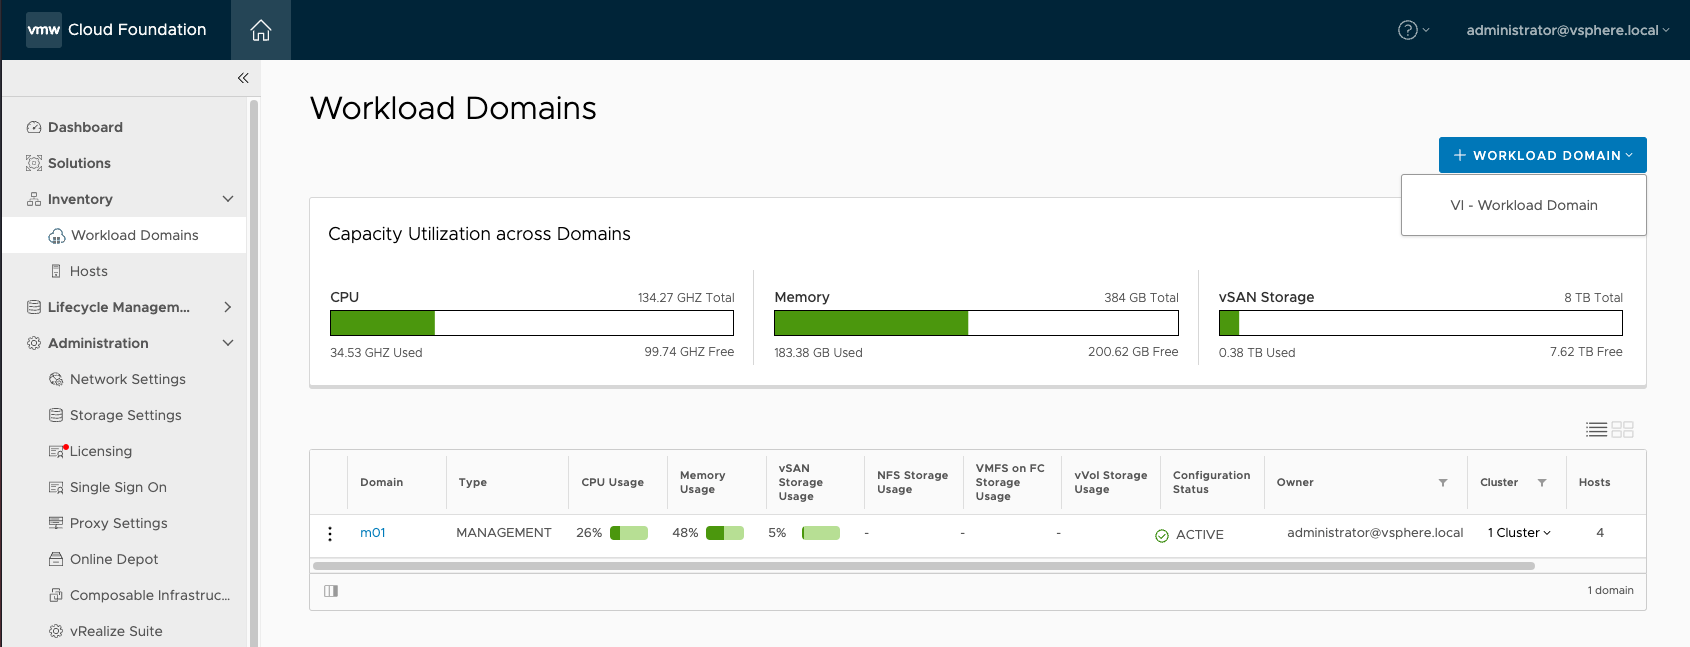This screenshot has height=647, width=1690.
Task: Expand the 1 Cluster dropdown for m01
Action: (1519, 533)
